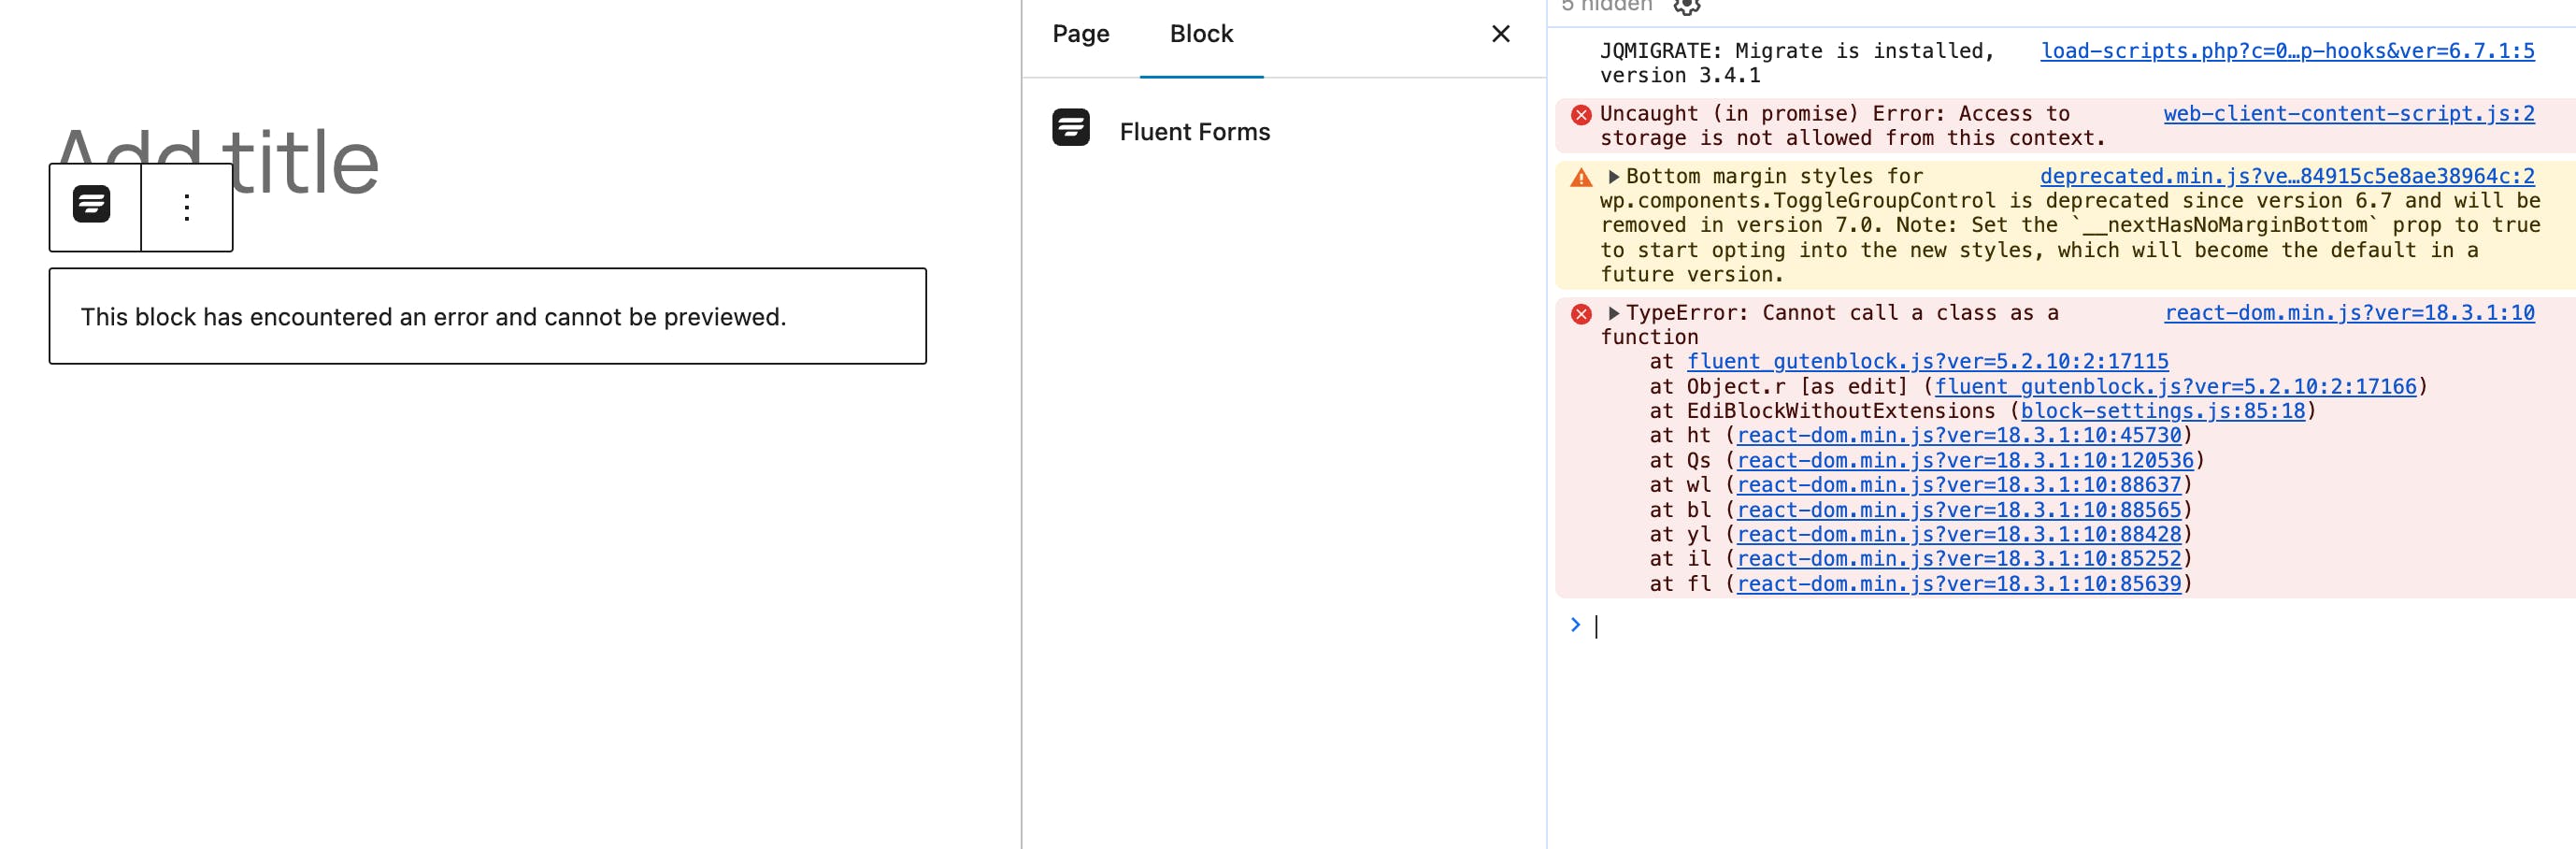Viewport: 2576px width, 849px height.
Task: Click the red error icon beside TypeError
Action: pos(1581,314)
